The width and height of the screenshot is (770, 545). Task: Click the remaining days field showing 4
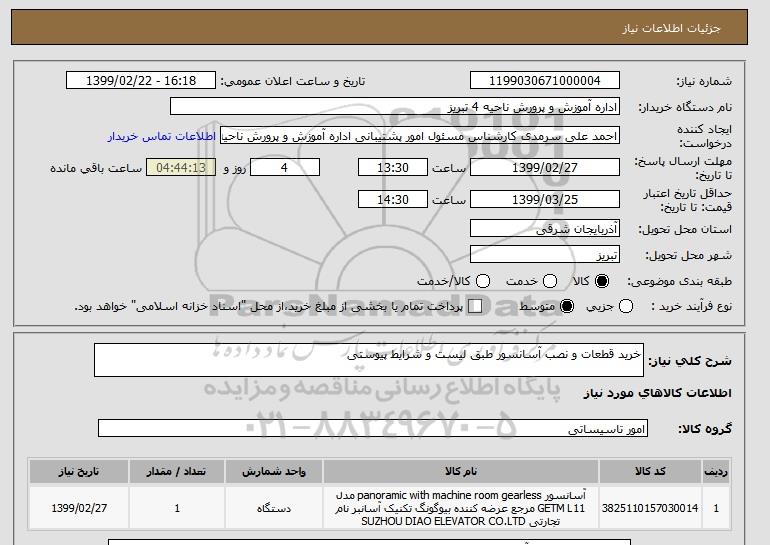(285, 167)
